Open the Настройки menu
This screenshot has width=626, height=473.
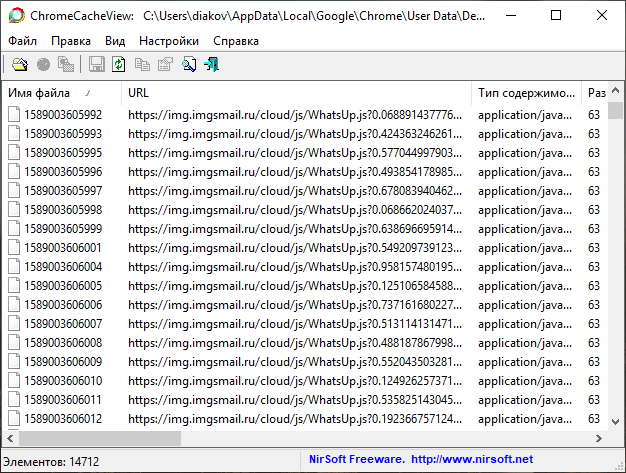pyautogui.click(x=169, y=41)
